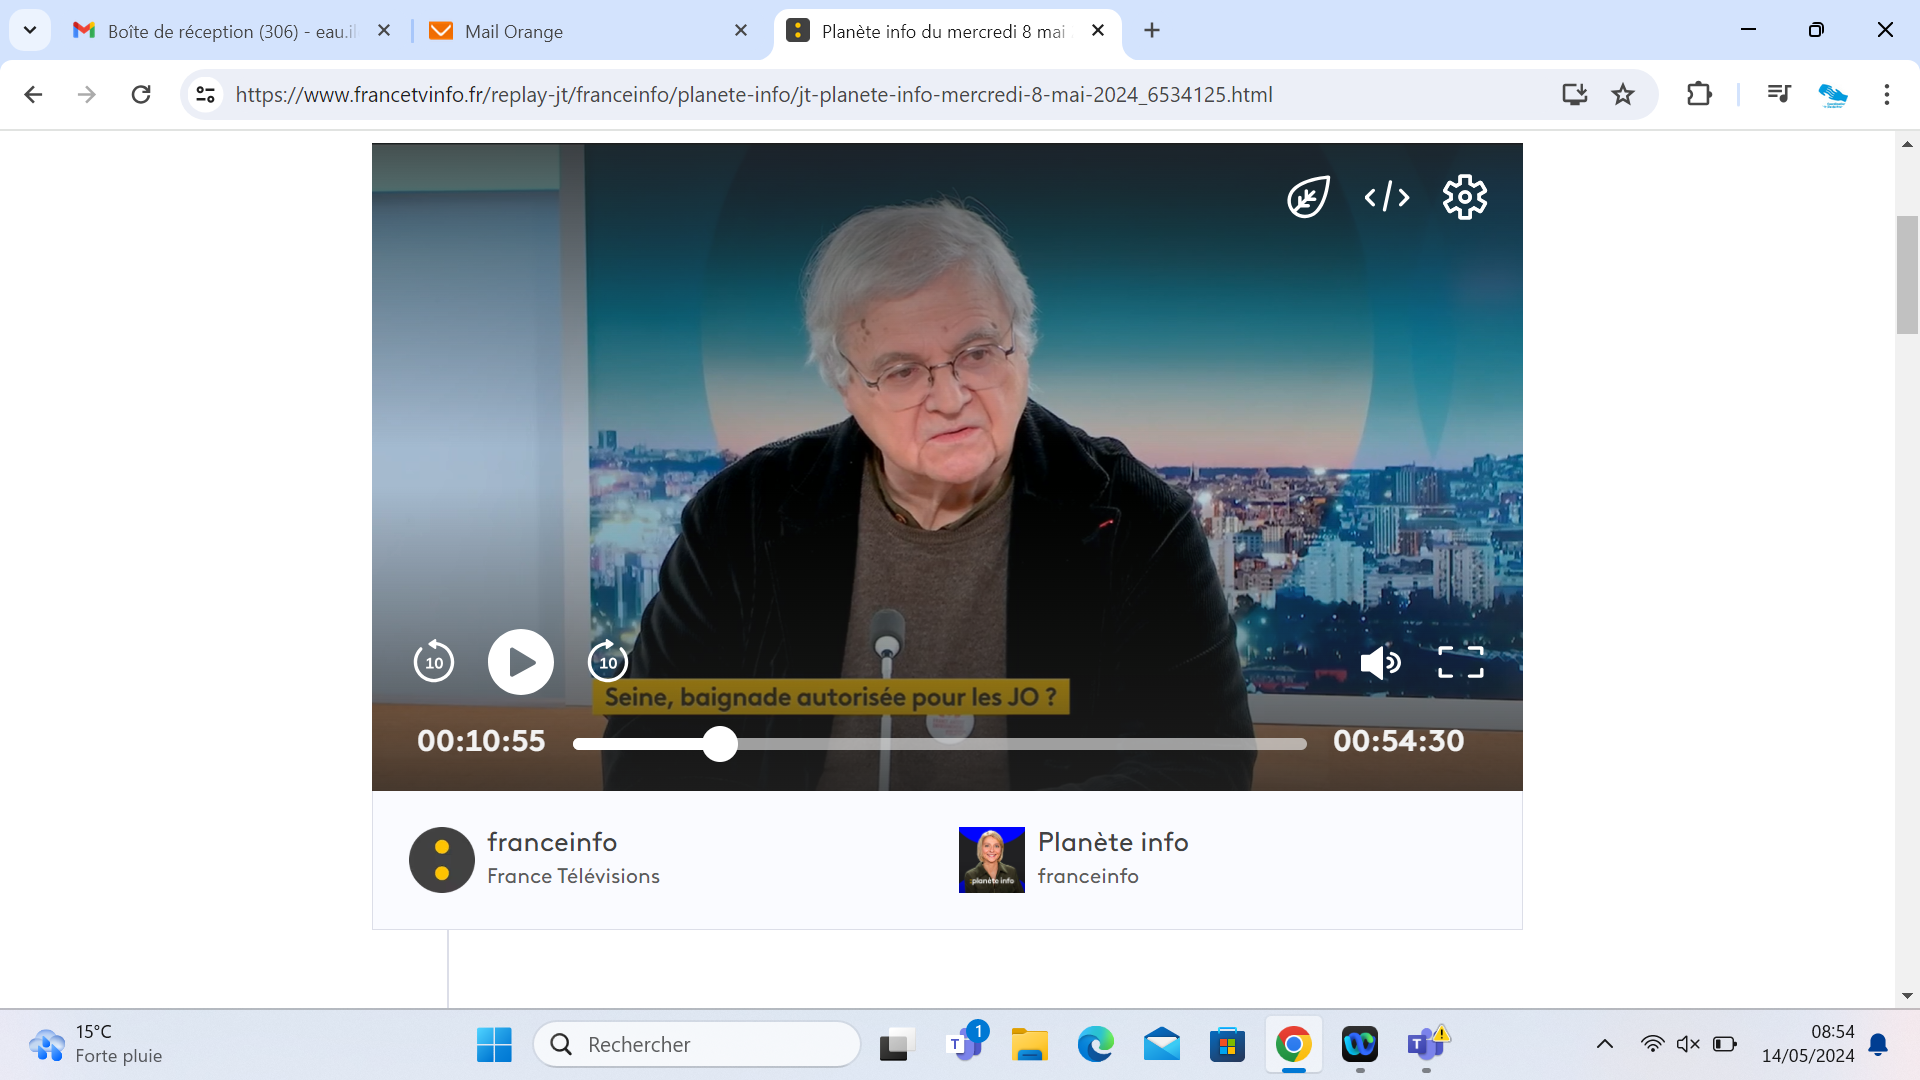1920x1080 pixels.
Task: Reload the current page
Action: tap(141, 94)
